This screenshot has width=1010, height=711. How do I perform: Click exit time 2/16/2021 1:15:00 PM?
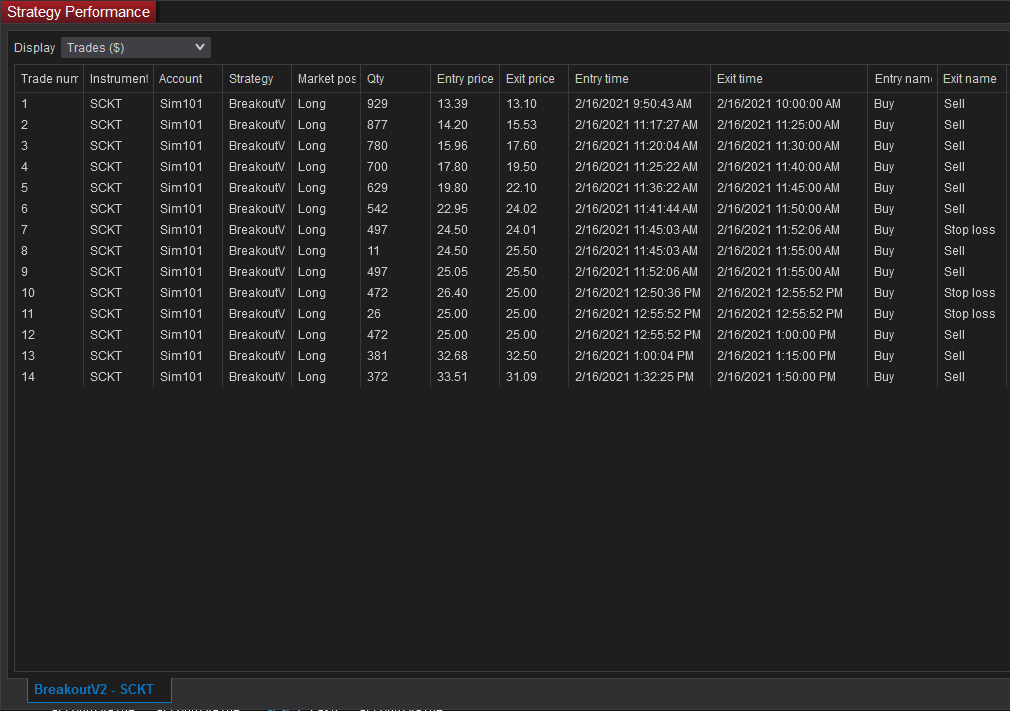(x=776, y=356)
